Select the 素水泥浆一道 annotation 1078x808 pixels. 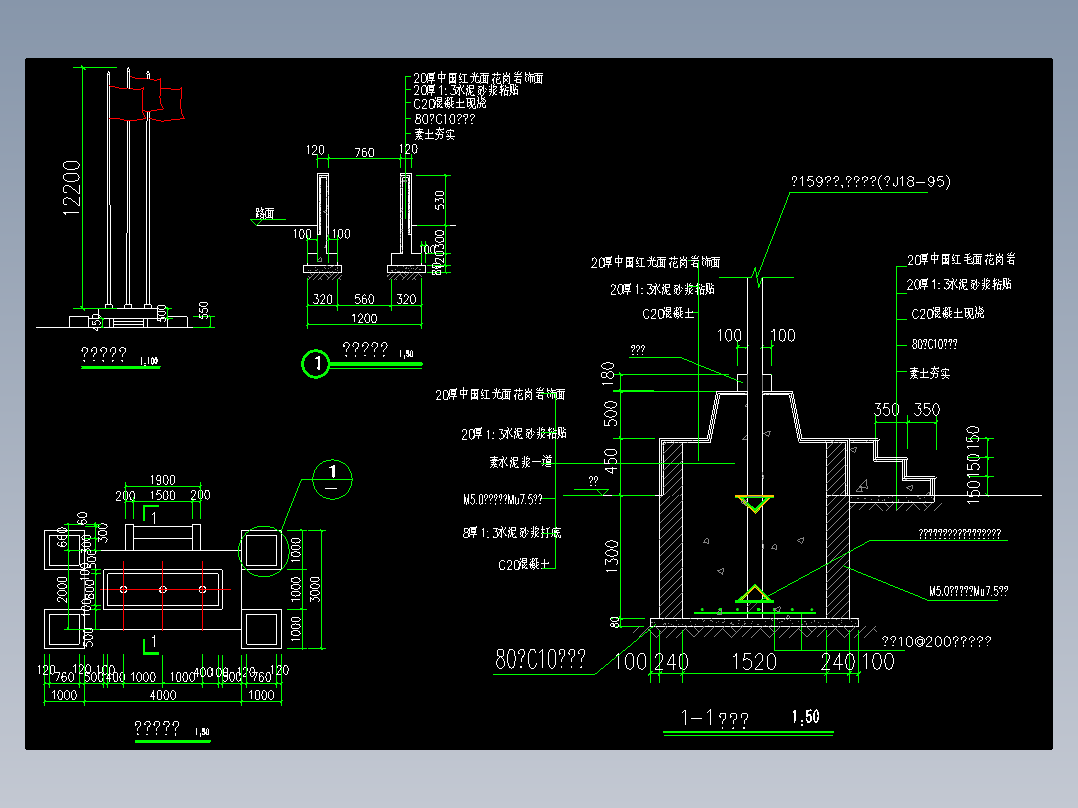click(520, 462)
